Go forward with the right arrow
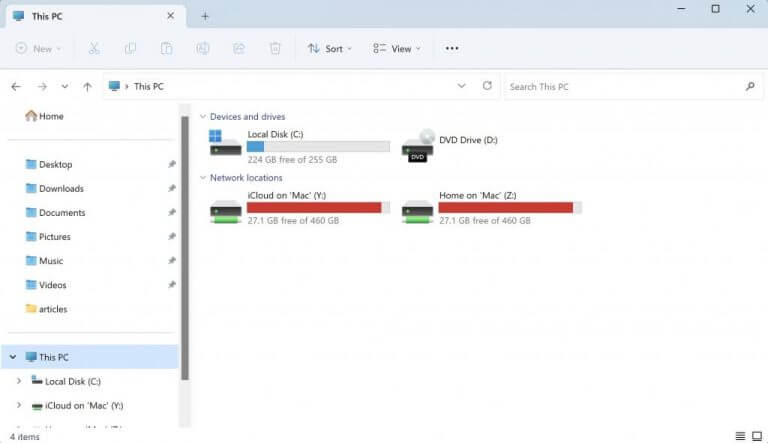Screen dimensions: 768x443 coord(42,86)
